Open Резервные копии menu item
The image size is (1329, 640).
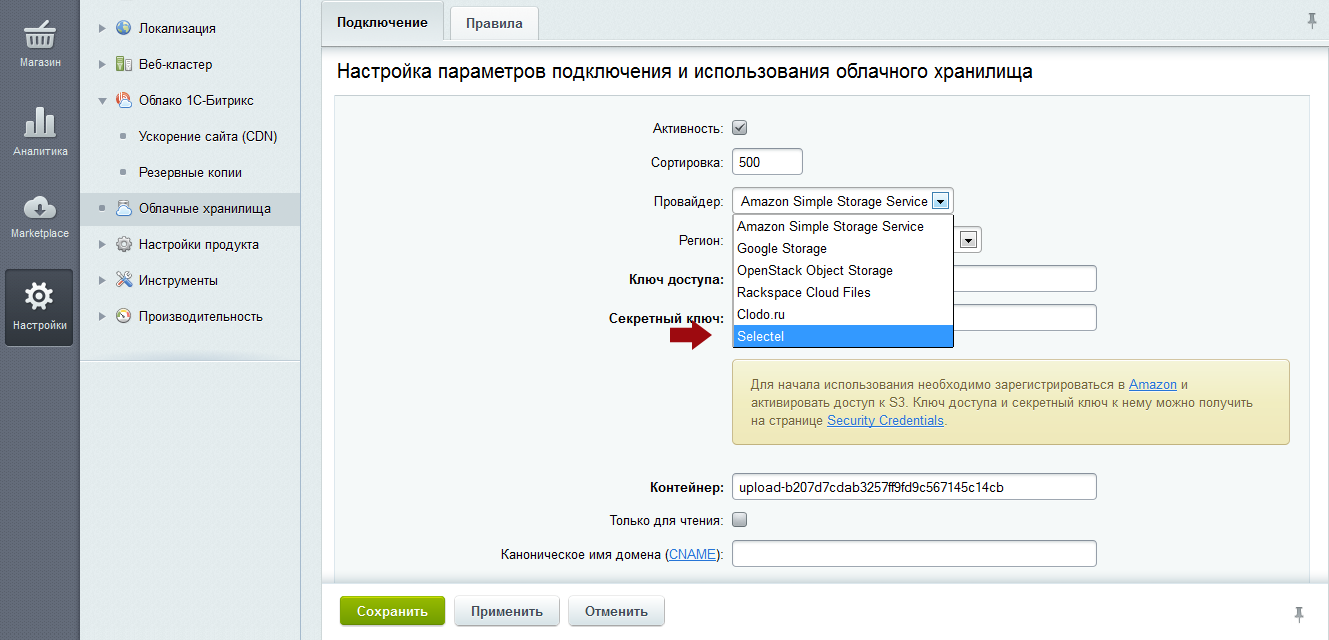coord(190,172)
